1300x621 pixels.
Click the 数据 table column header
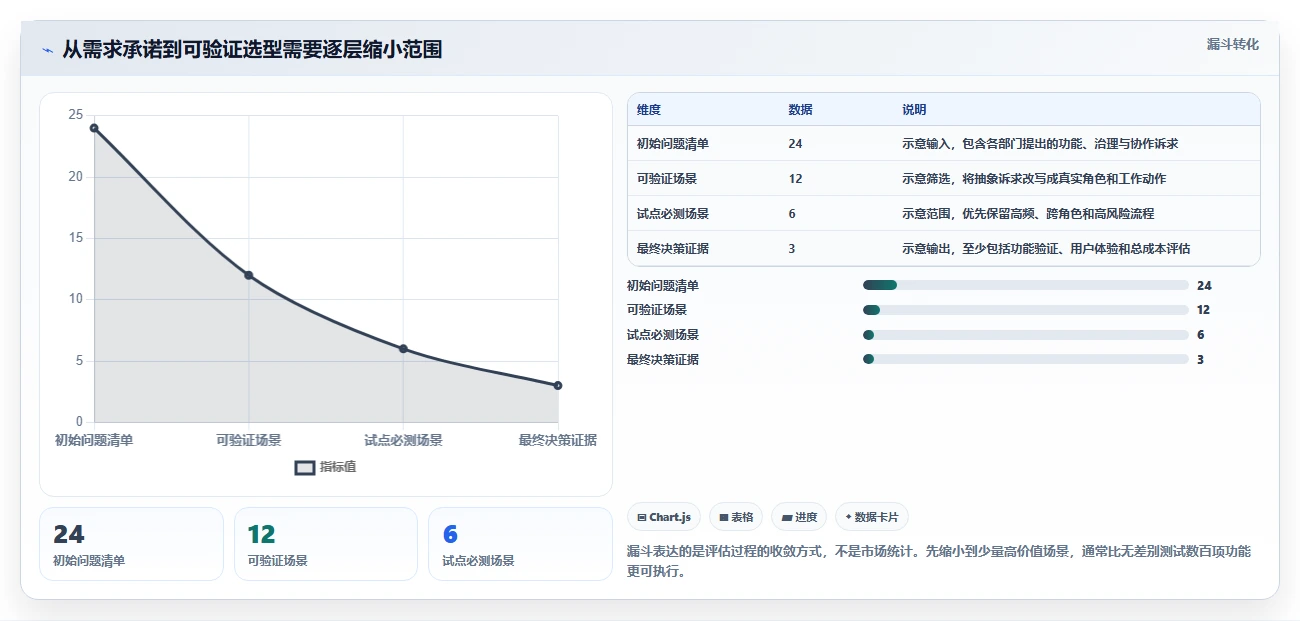click(800, 110)
